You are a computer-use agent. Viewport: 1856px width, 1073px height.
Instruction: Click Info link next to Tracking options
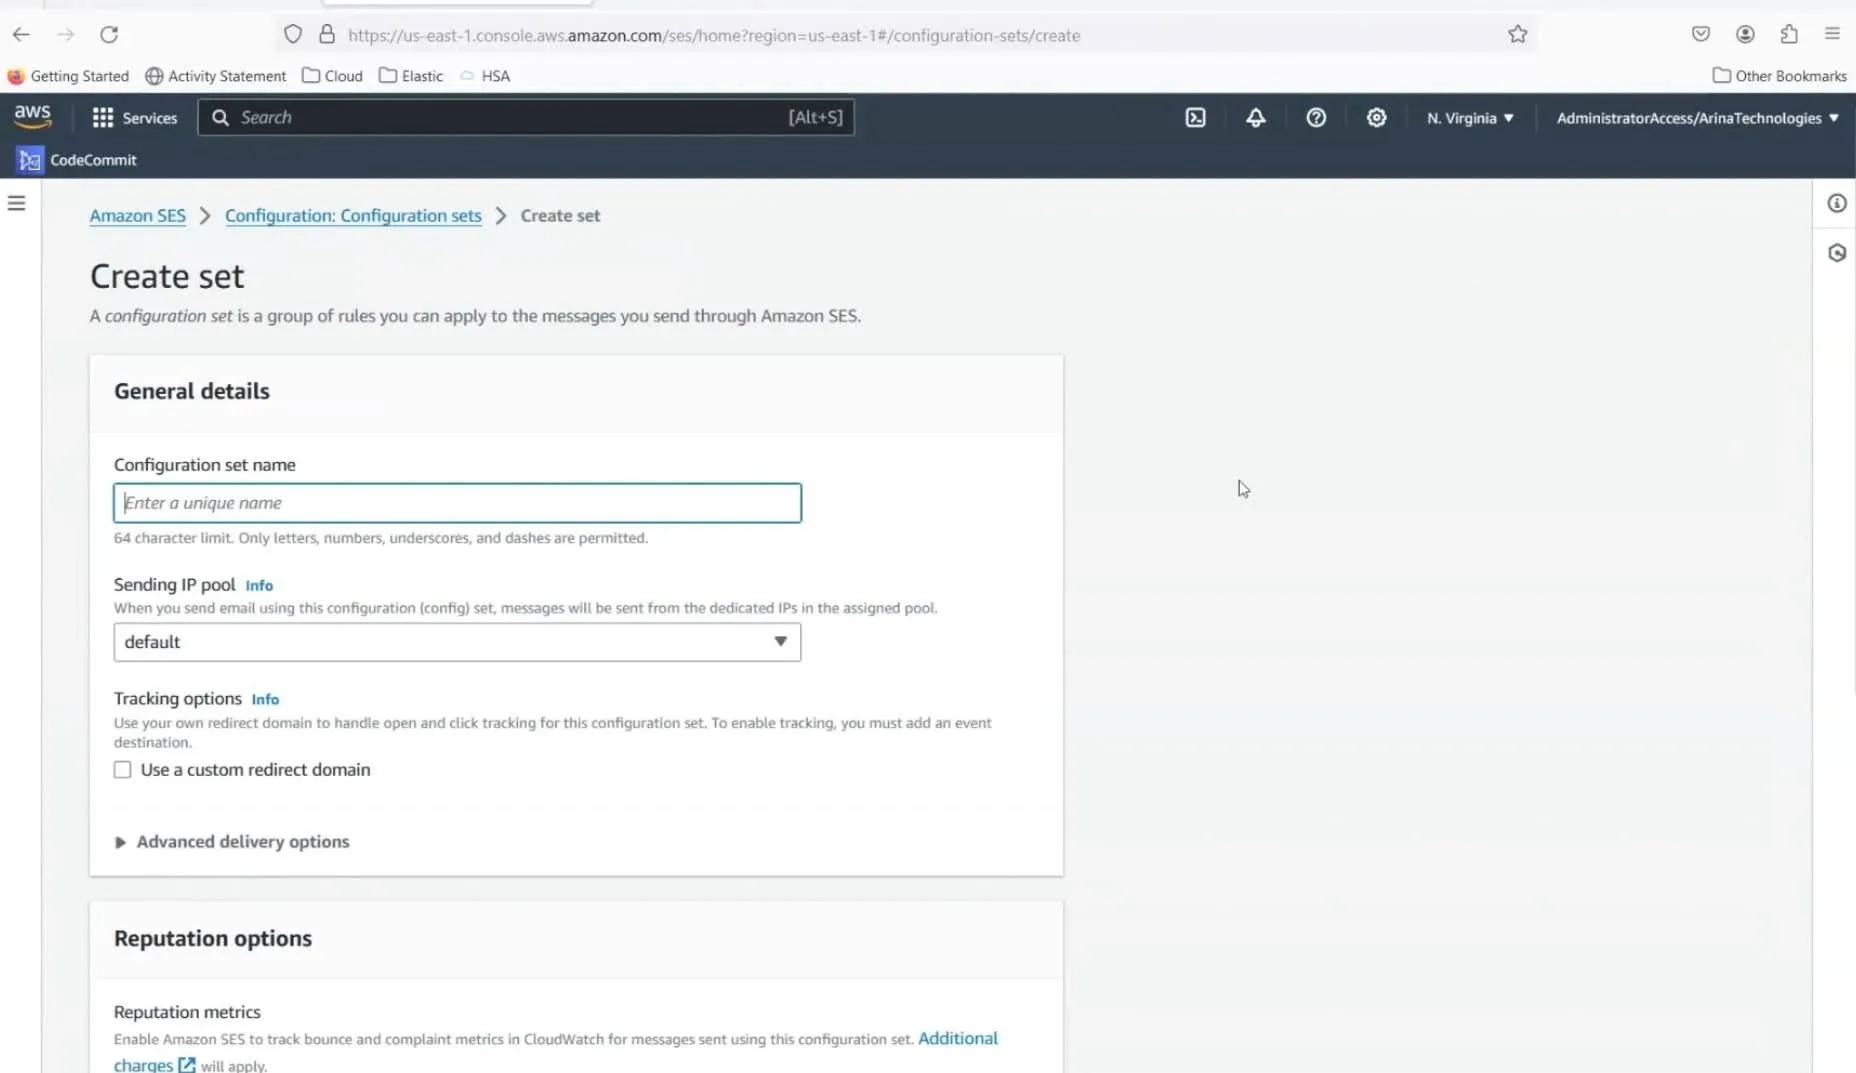pos(265,700)
